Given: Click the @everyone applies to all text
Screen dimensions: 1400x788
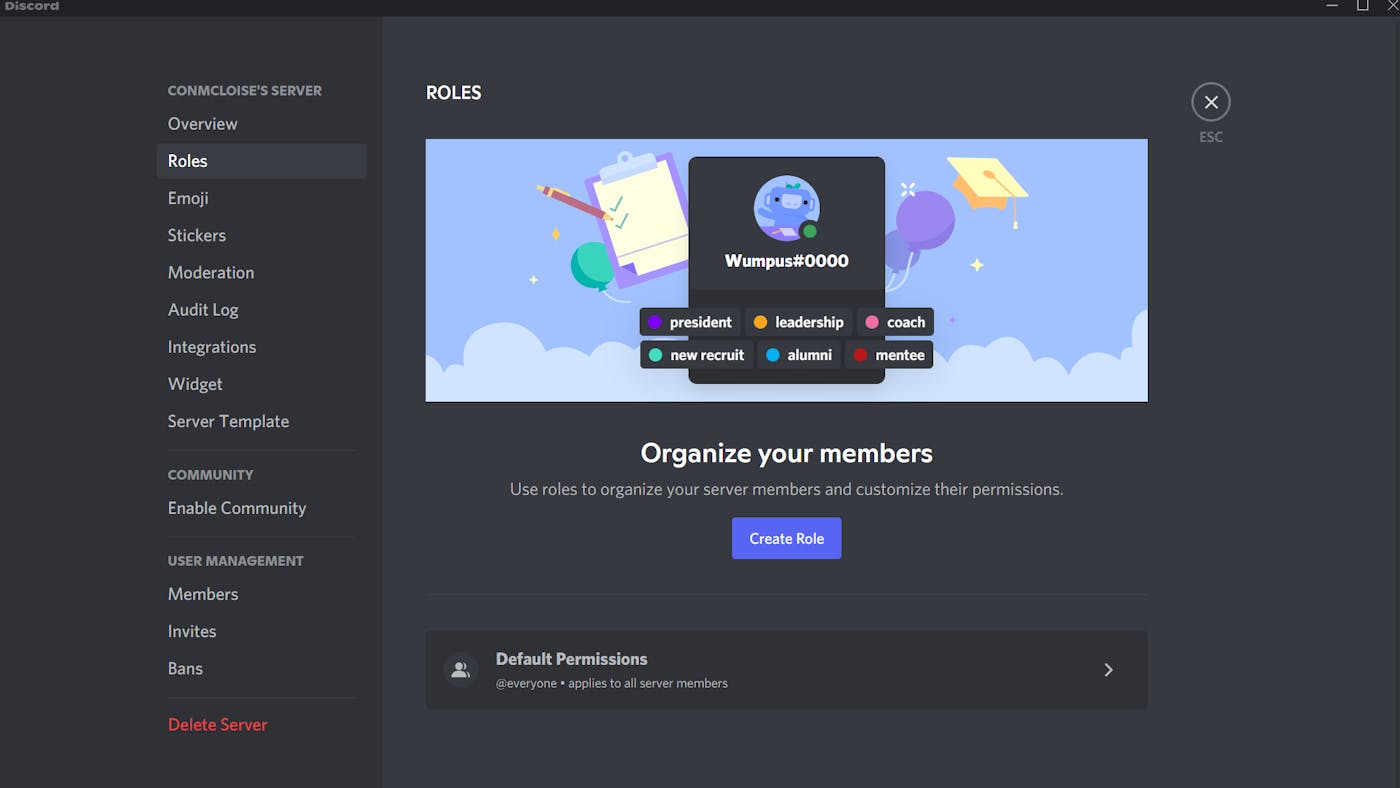Looking at the screenshot, I should pos(612,684).
